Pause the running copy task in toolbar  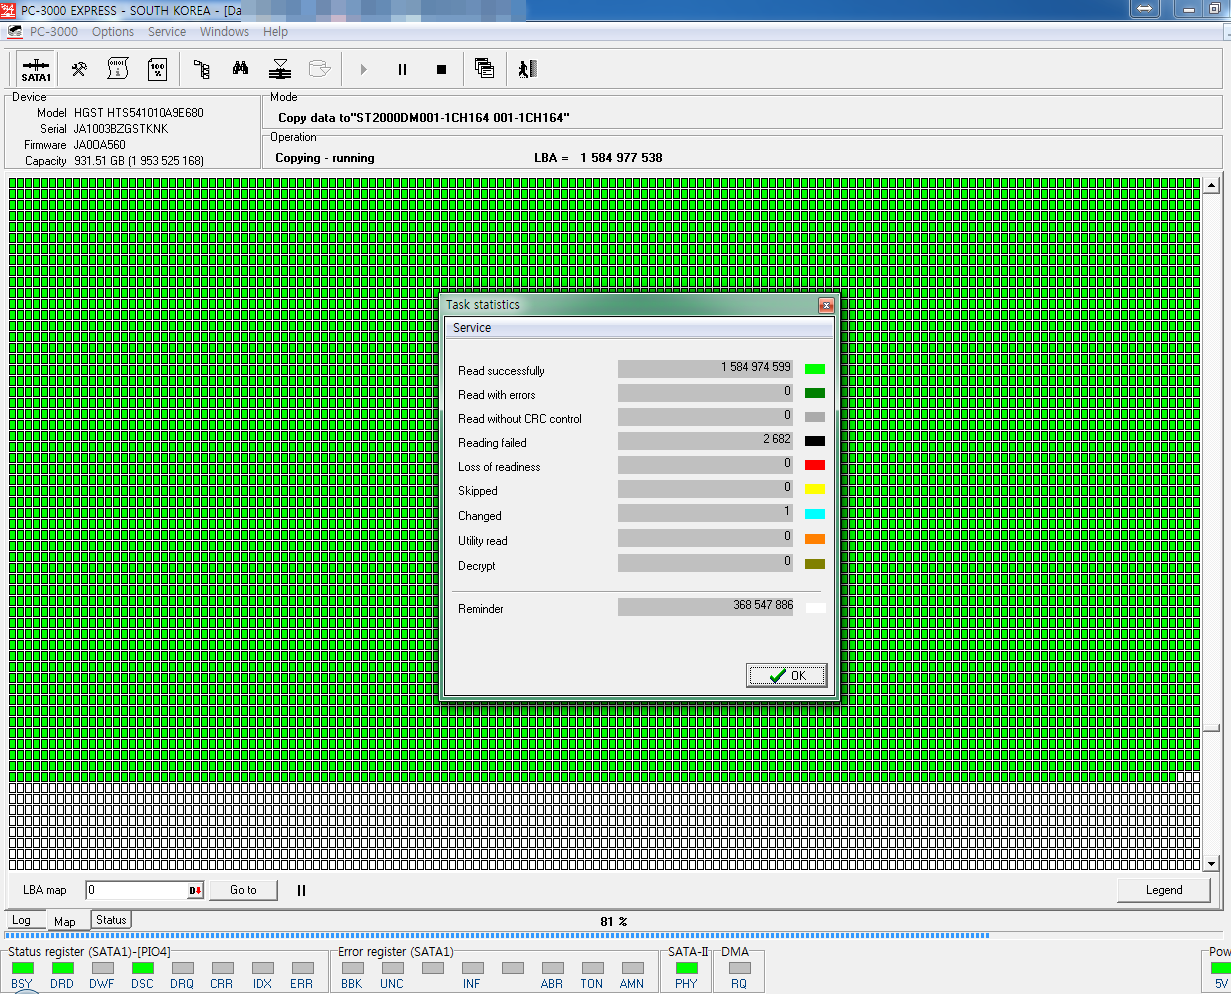pos(402,69)
